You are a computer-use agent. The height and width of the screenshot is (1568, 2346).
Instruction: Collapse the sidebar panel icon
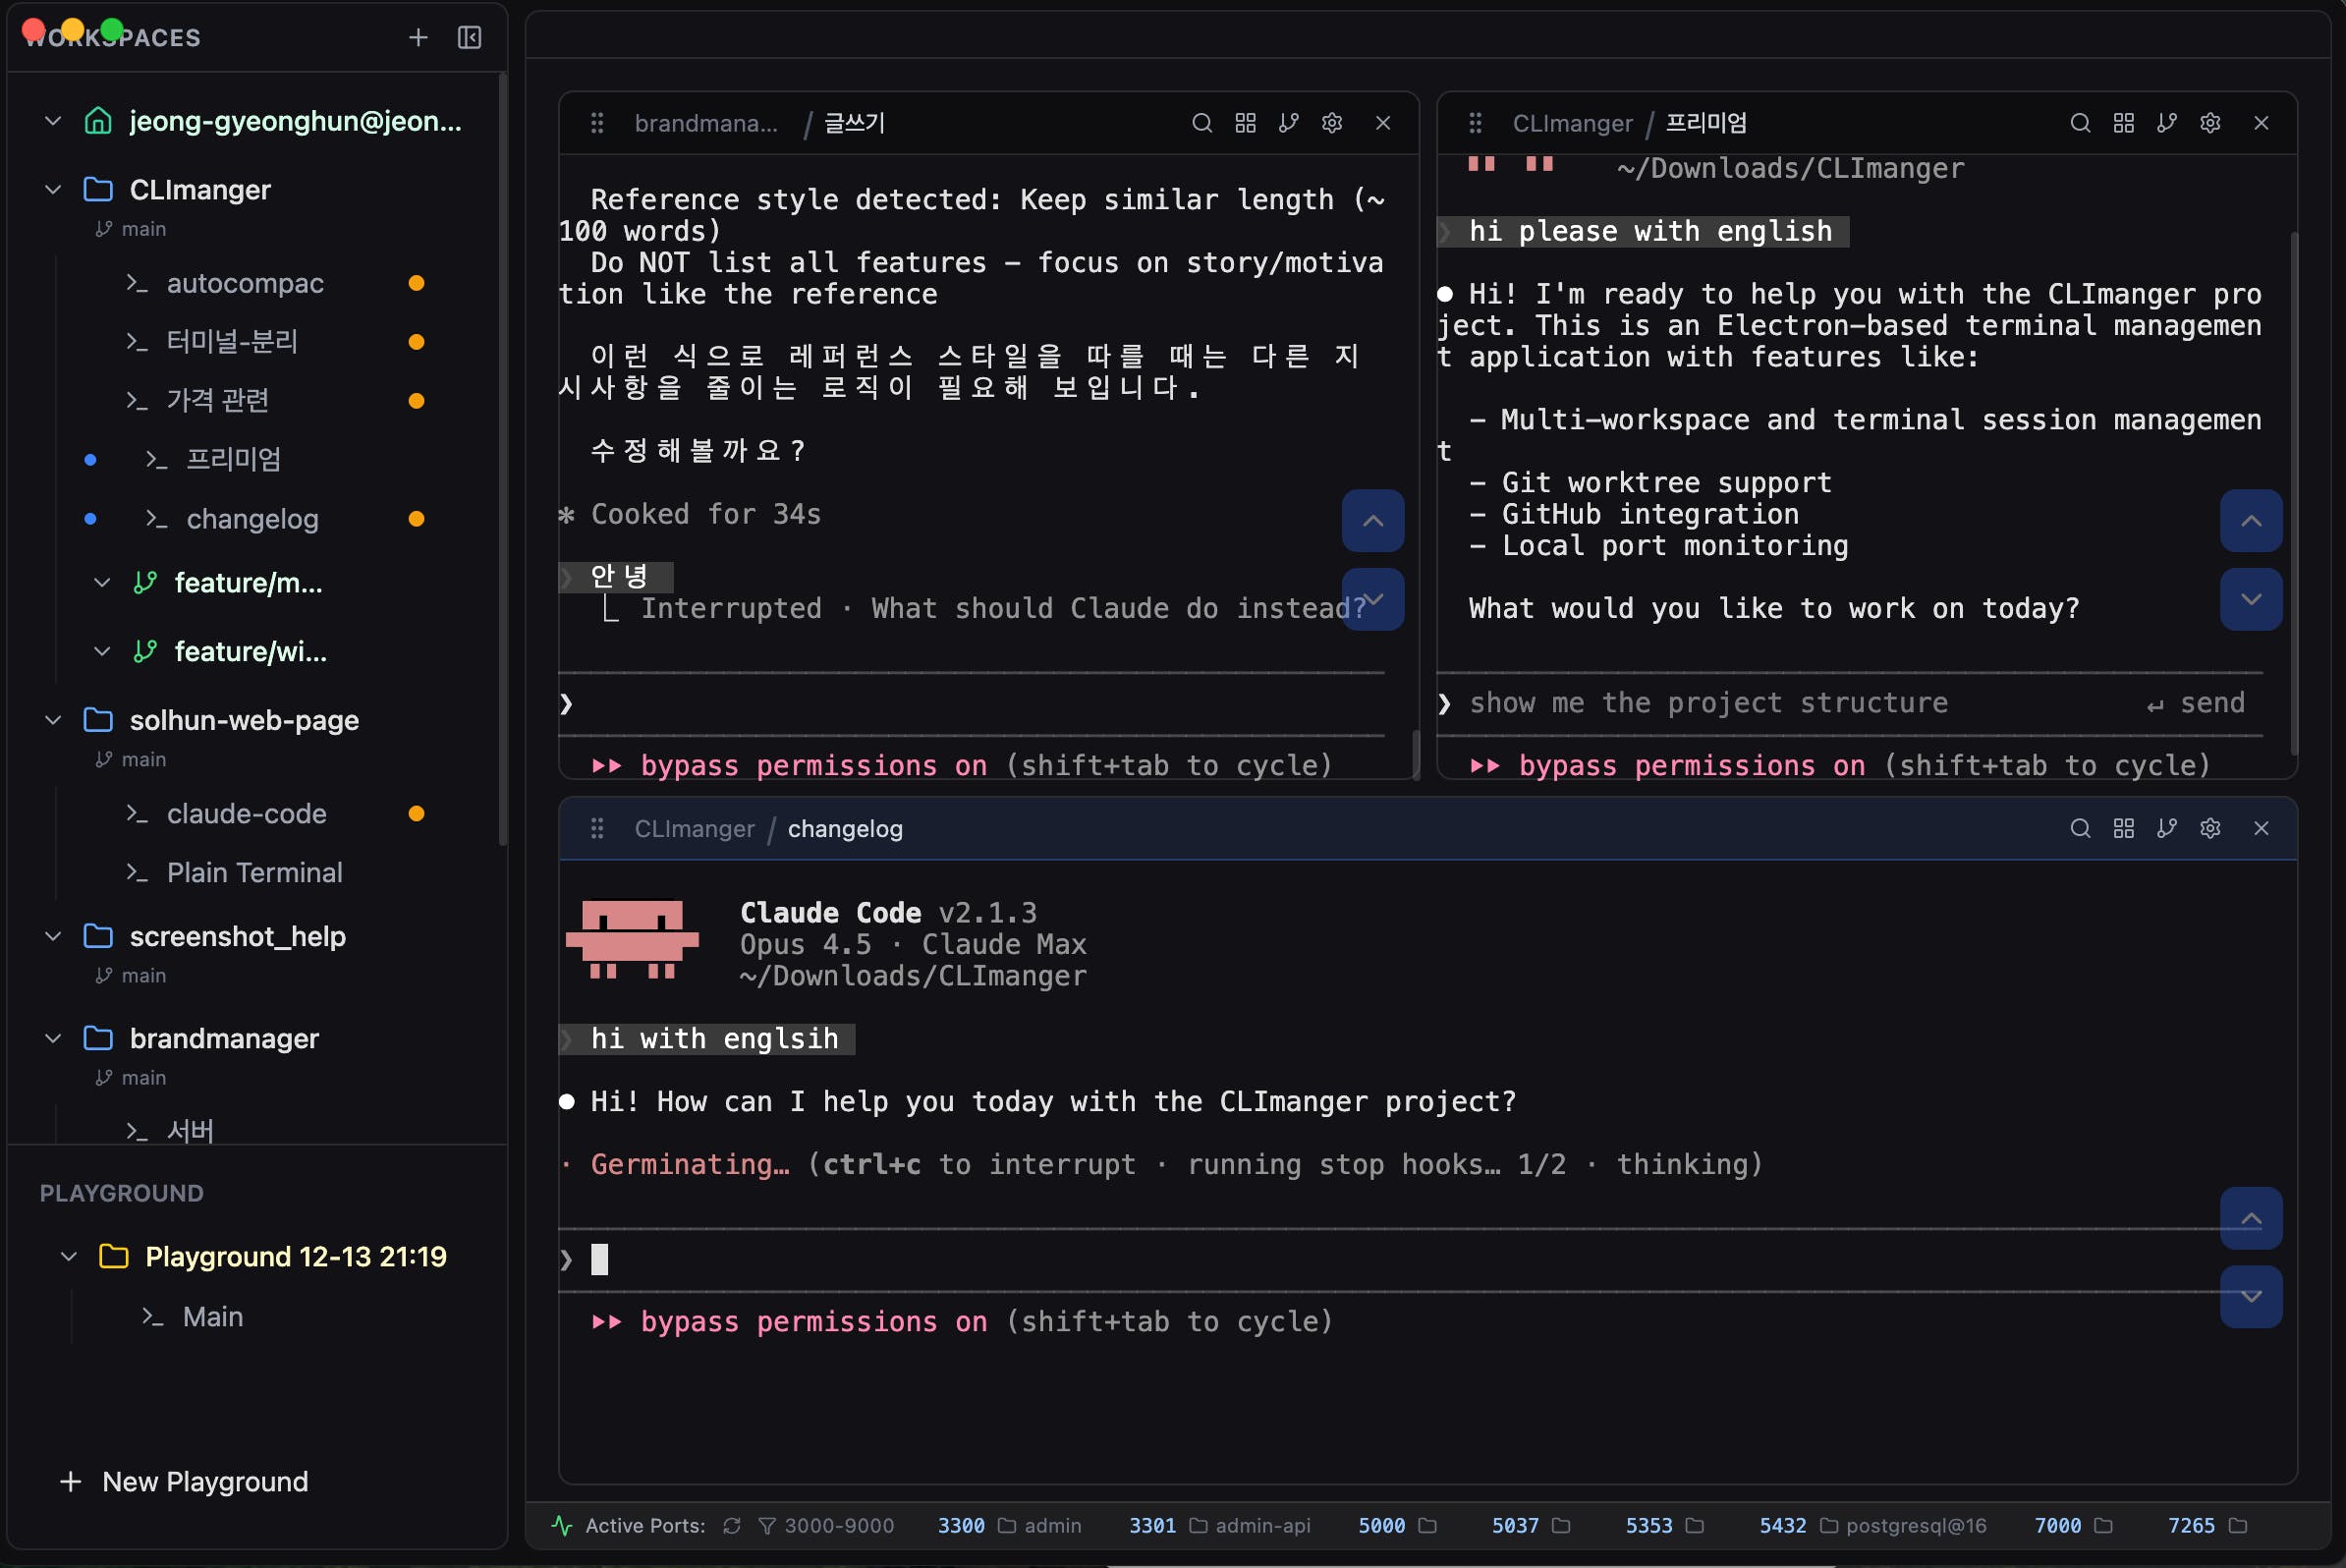pyautogui.click(x=469, y=38)
